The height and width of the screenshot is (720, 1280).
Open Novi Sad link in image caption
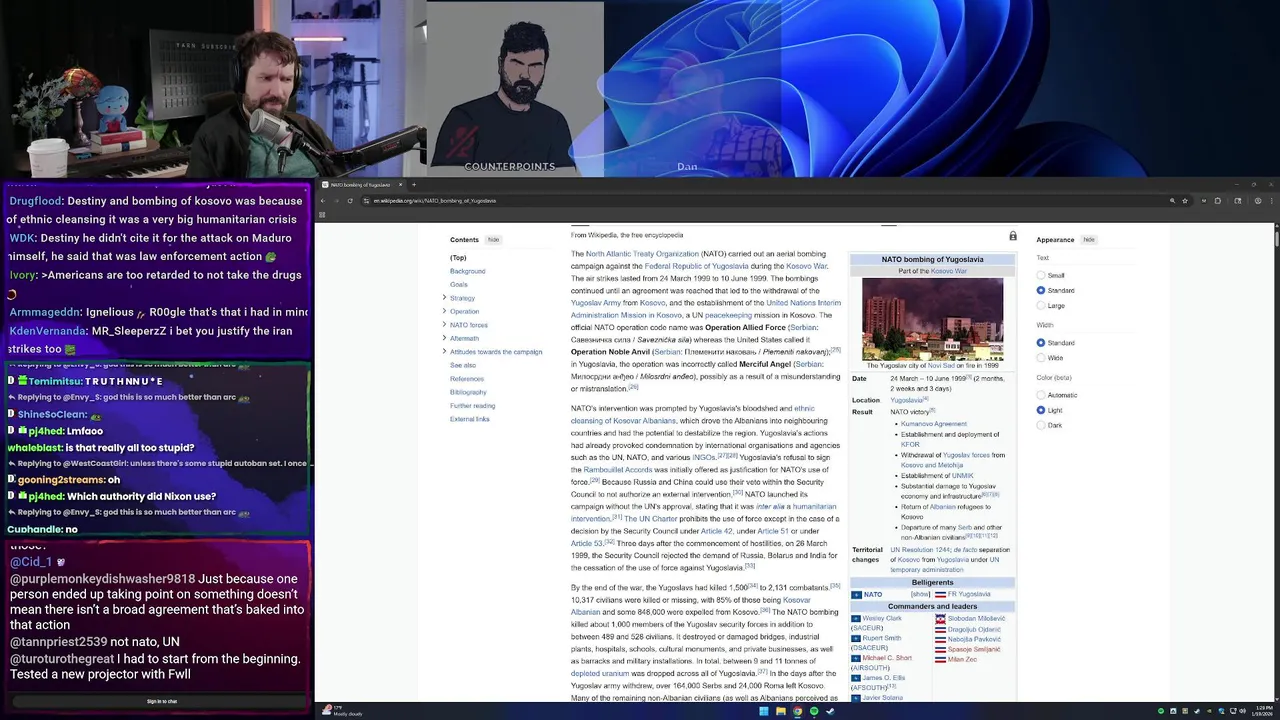coord(941,365)
